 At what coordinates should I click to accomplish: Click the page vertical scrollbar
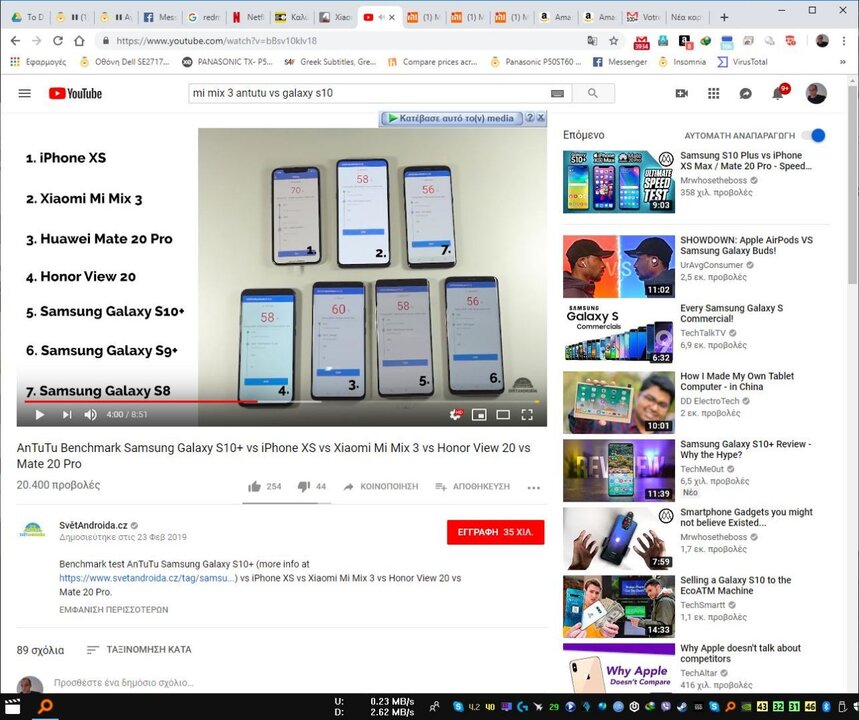(x=852, y=186)
